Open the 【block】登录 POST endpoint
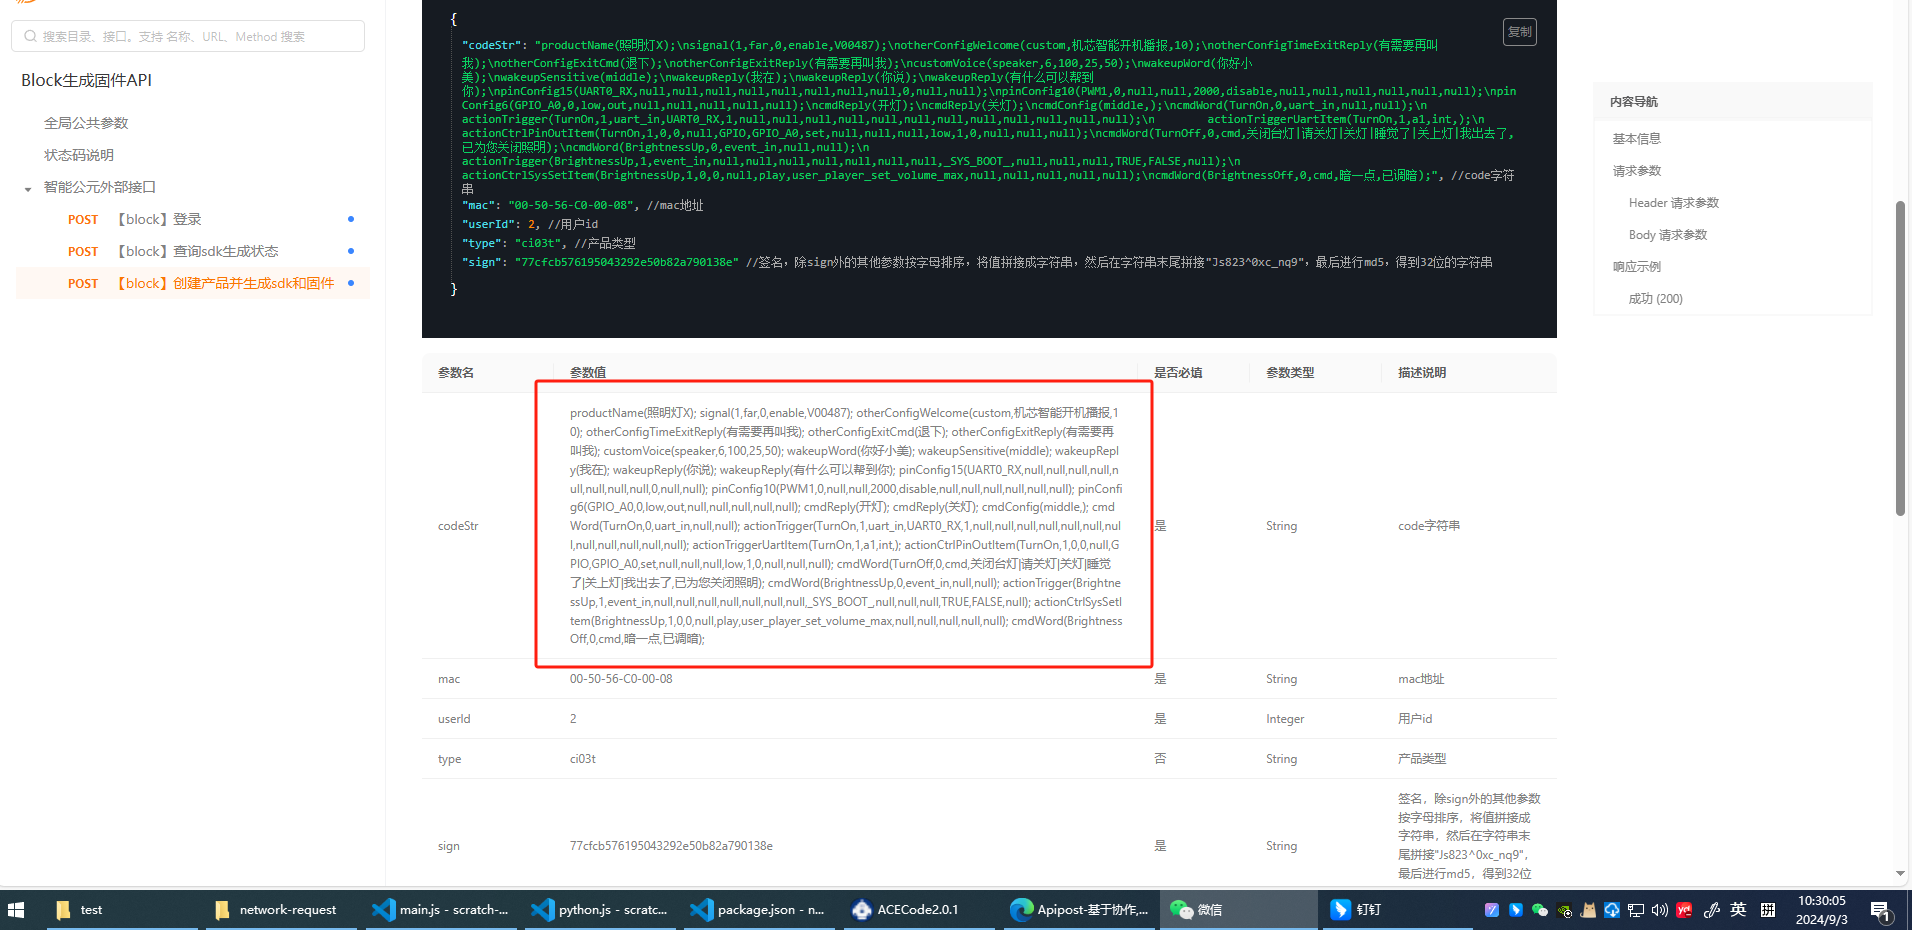 [x=160, y=219]
